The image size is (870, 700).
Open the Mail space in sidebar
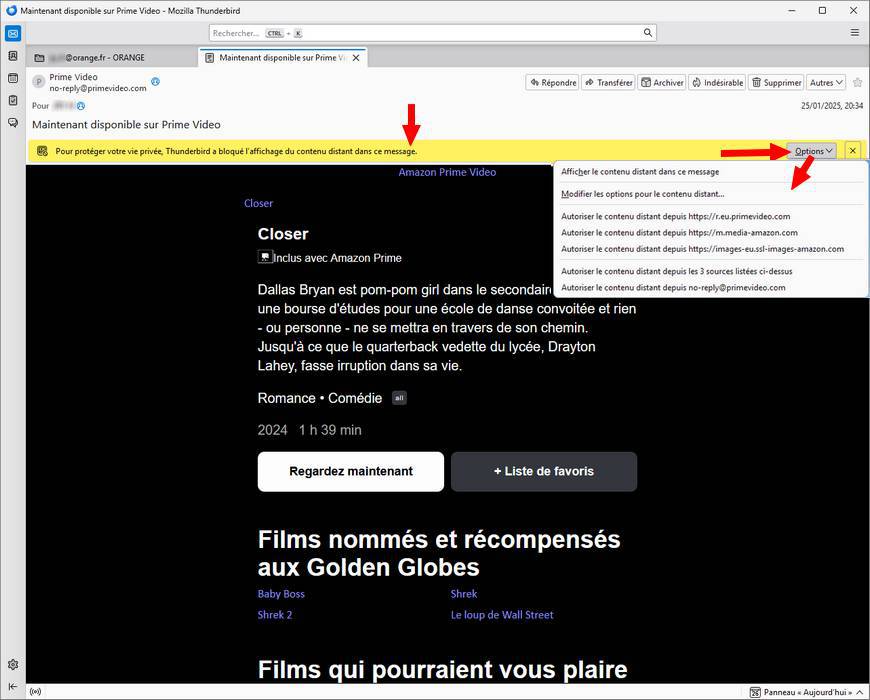(13, 33)
